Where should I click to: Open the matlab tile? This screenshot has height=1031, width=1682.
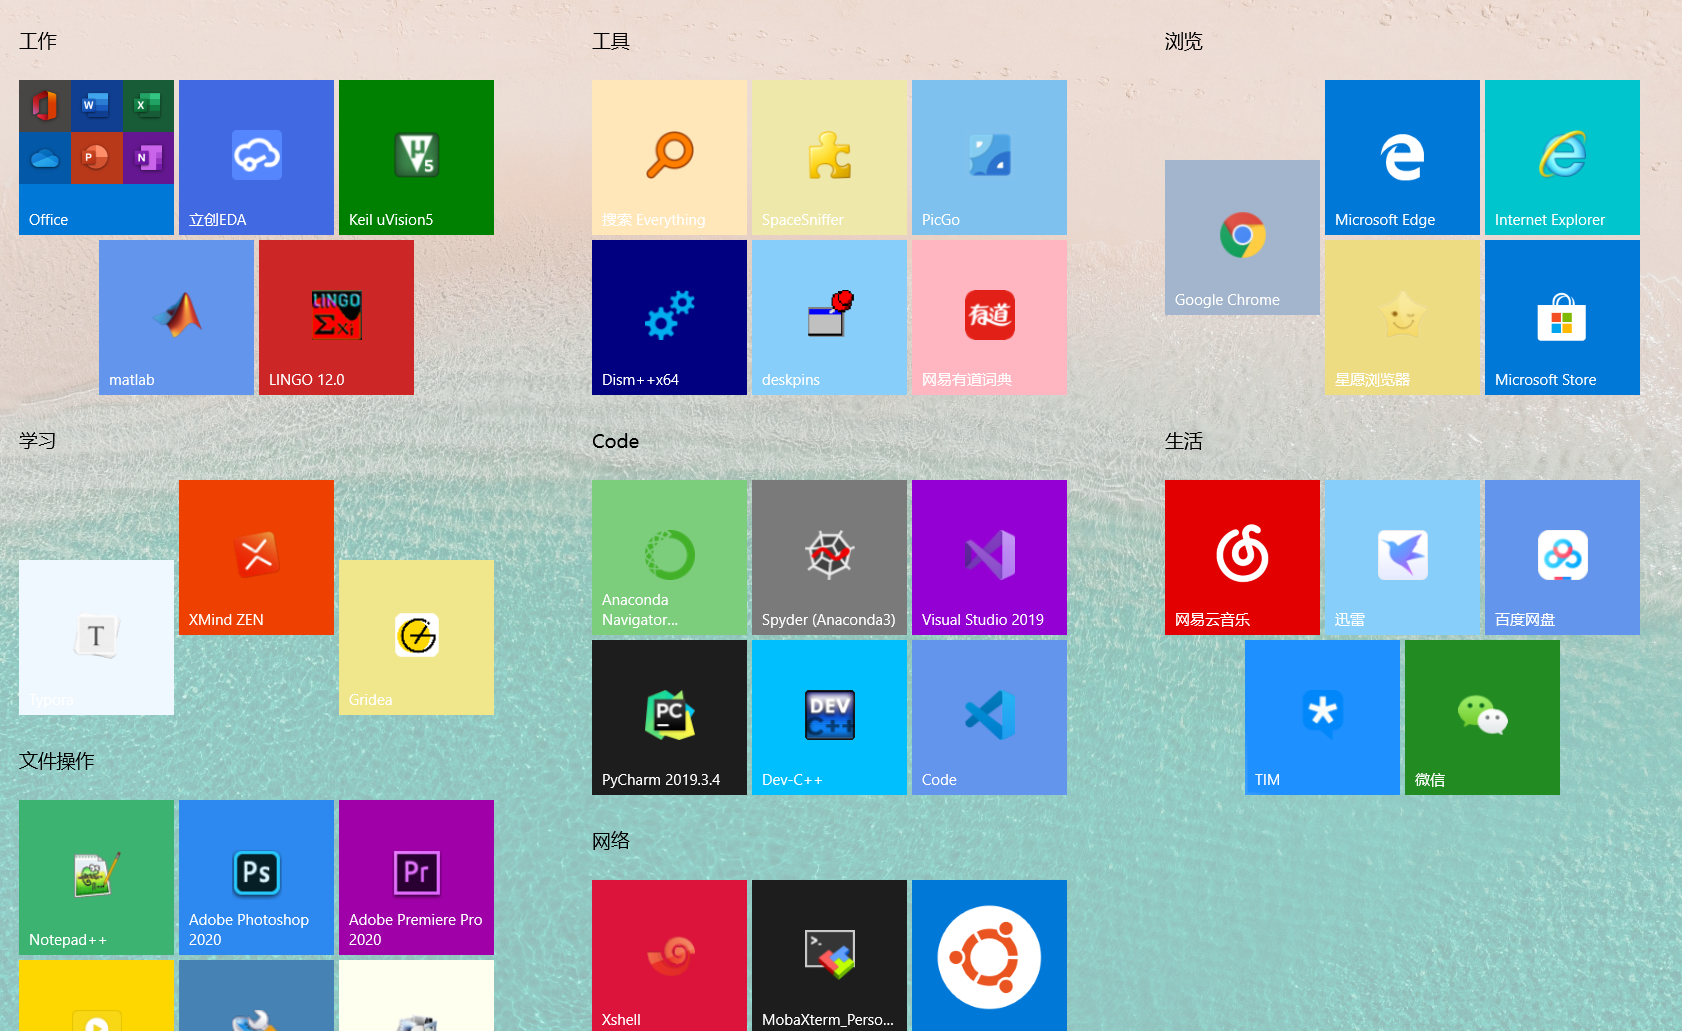pos(176,317)
